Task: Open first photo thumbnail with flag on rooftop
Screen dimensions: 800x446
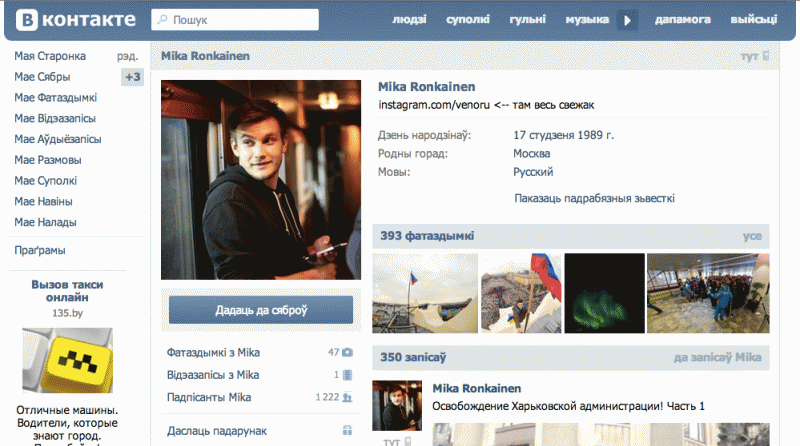Action: click(x=425, y=293)
